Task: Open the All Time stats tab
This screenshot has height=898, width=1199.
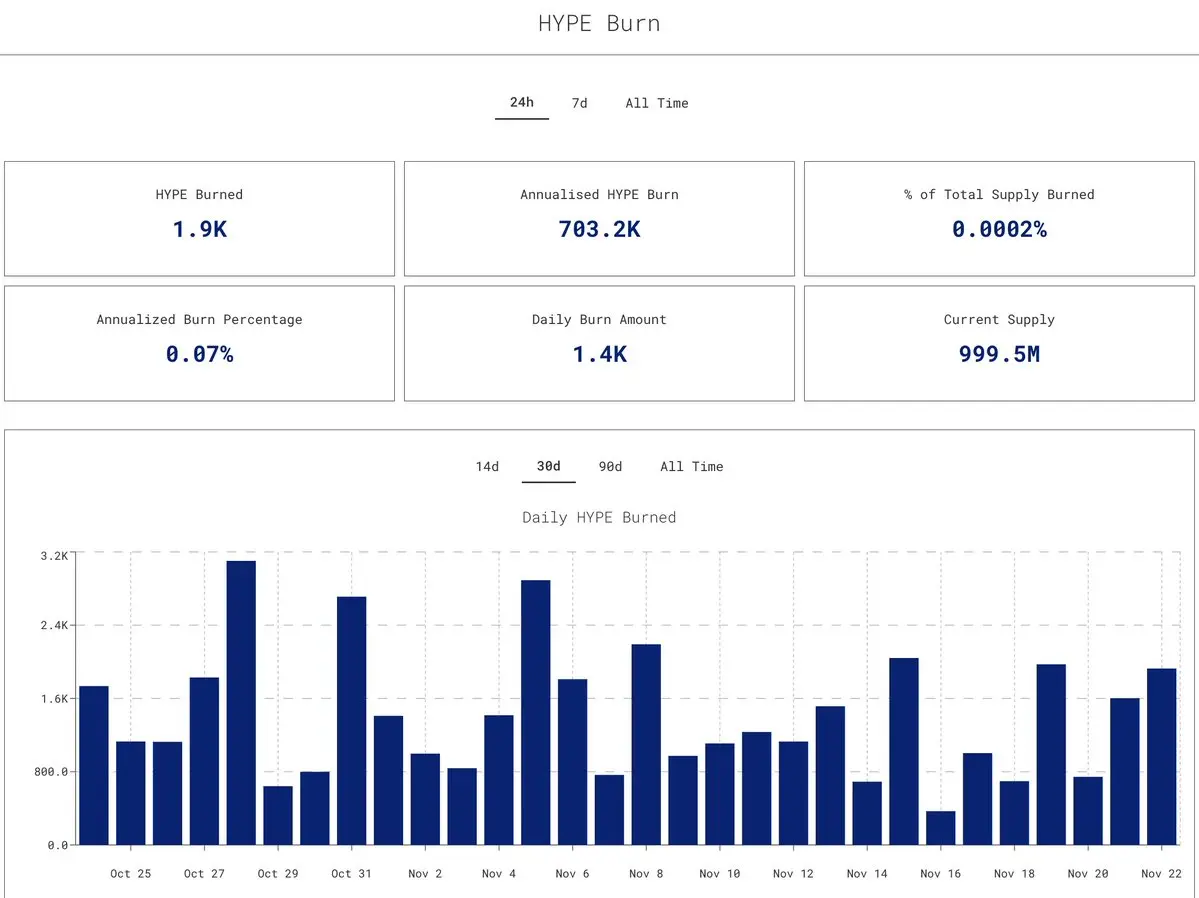Action: tap(657, 103)
